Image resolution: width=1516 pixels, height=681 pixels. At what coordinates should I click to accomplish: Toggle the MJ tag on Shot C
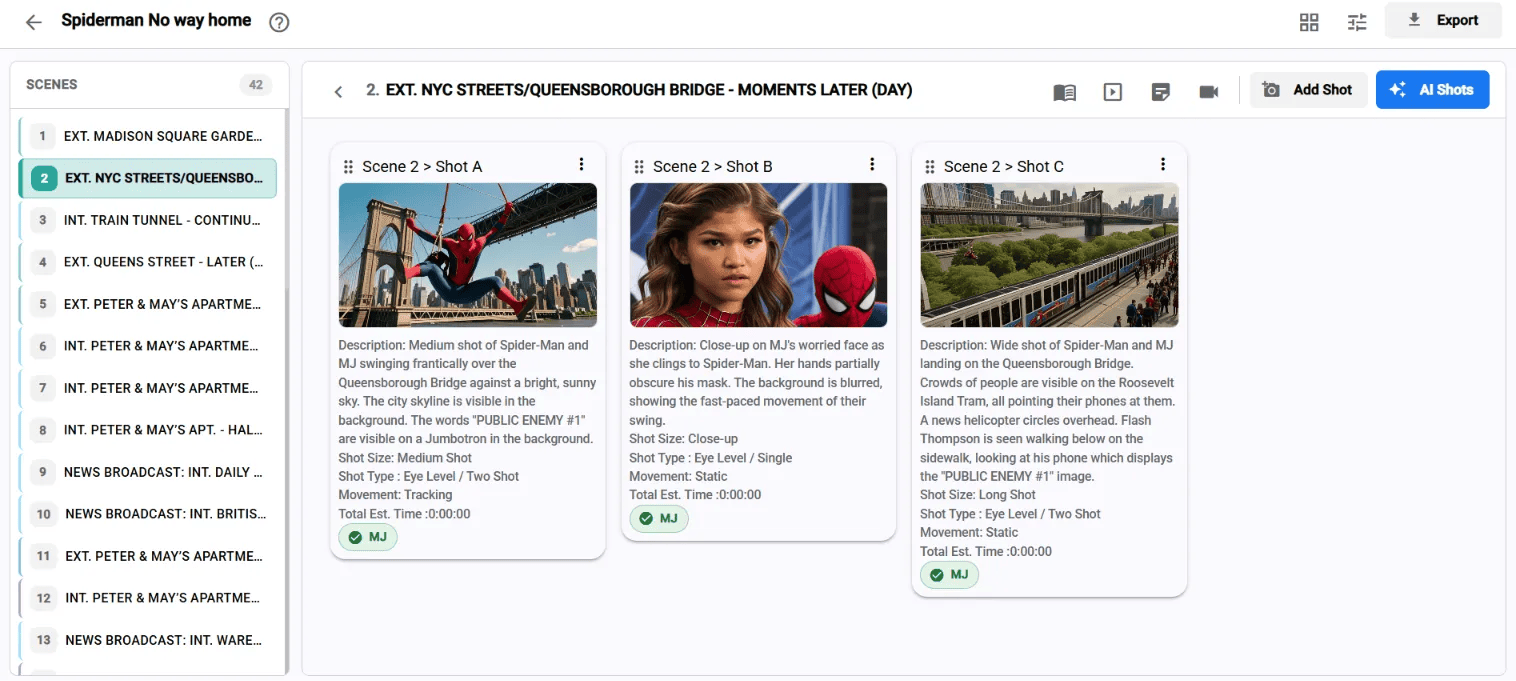click(950, 575)
